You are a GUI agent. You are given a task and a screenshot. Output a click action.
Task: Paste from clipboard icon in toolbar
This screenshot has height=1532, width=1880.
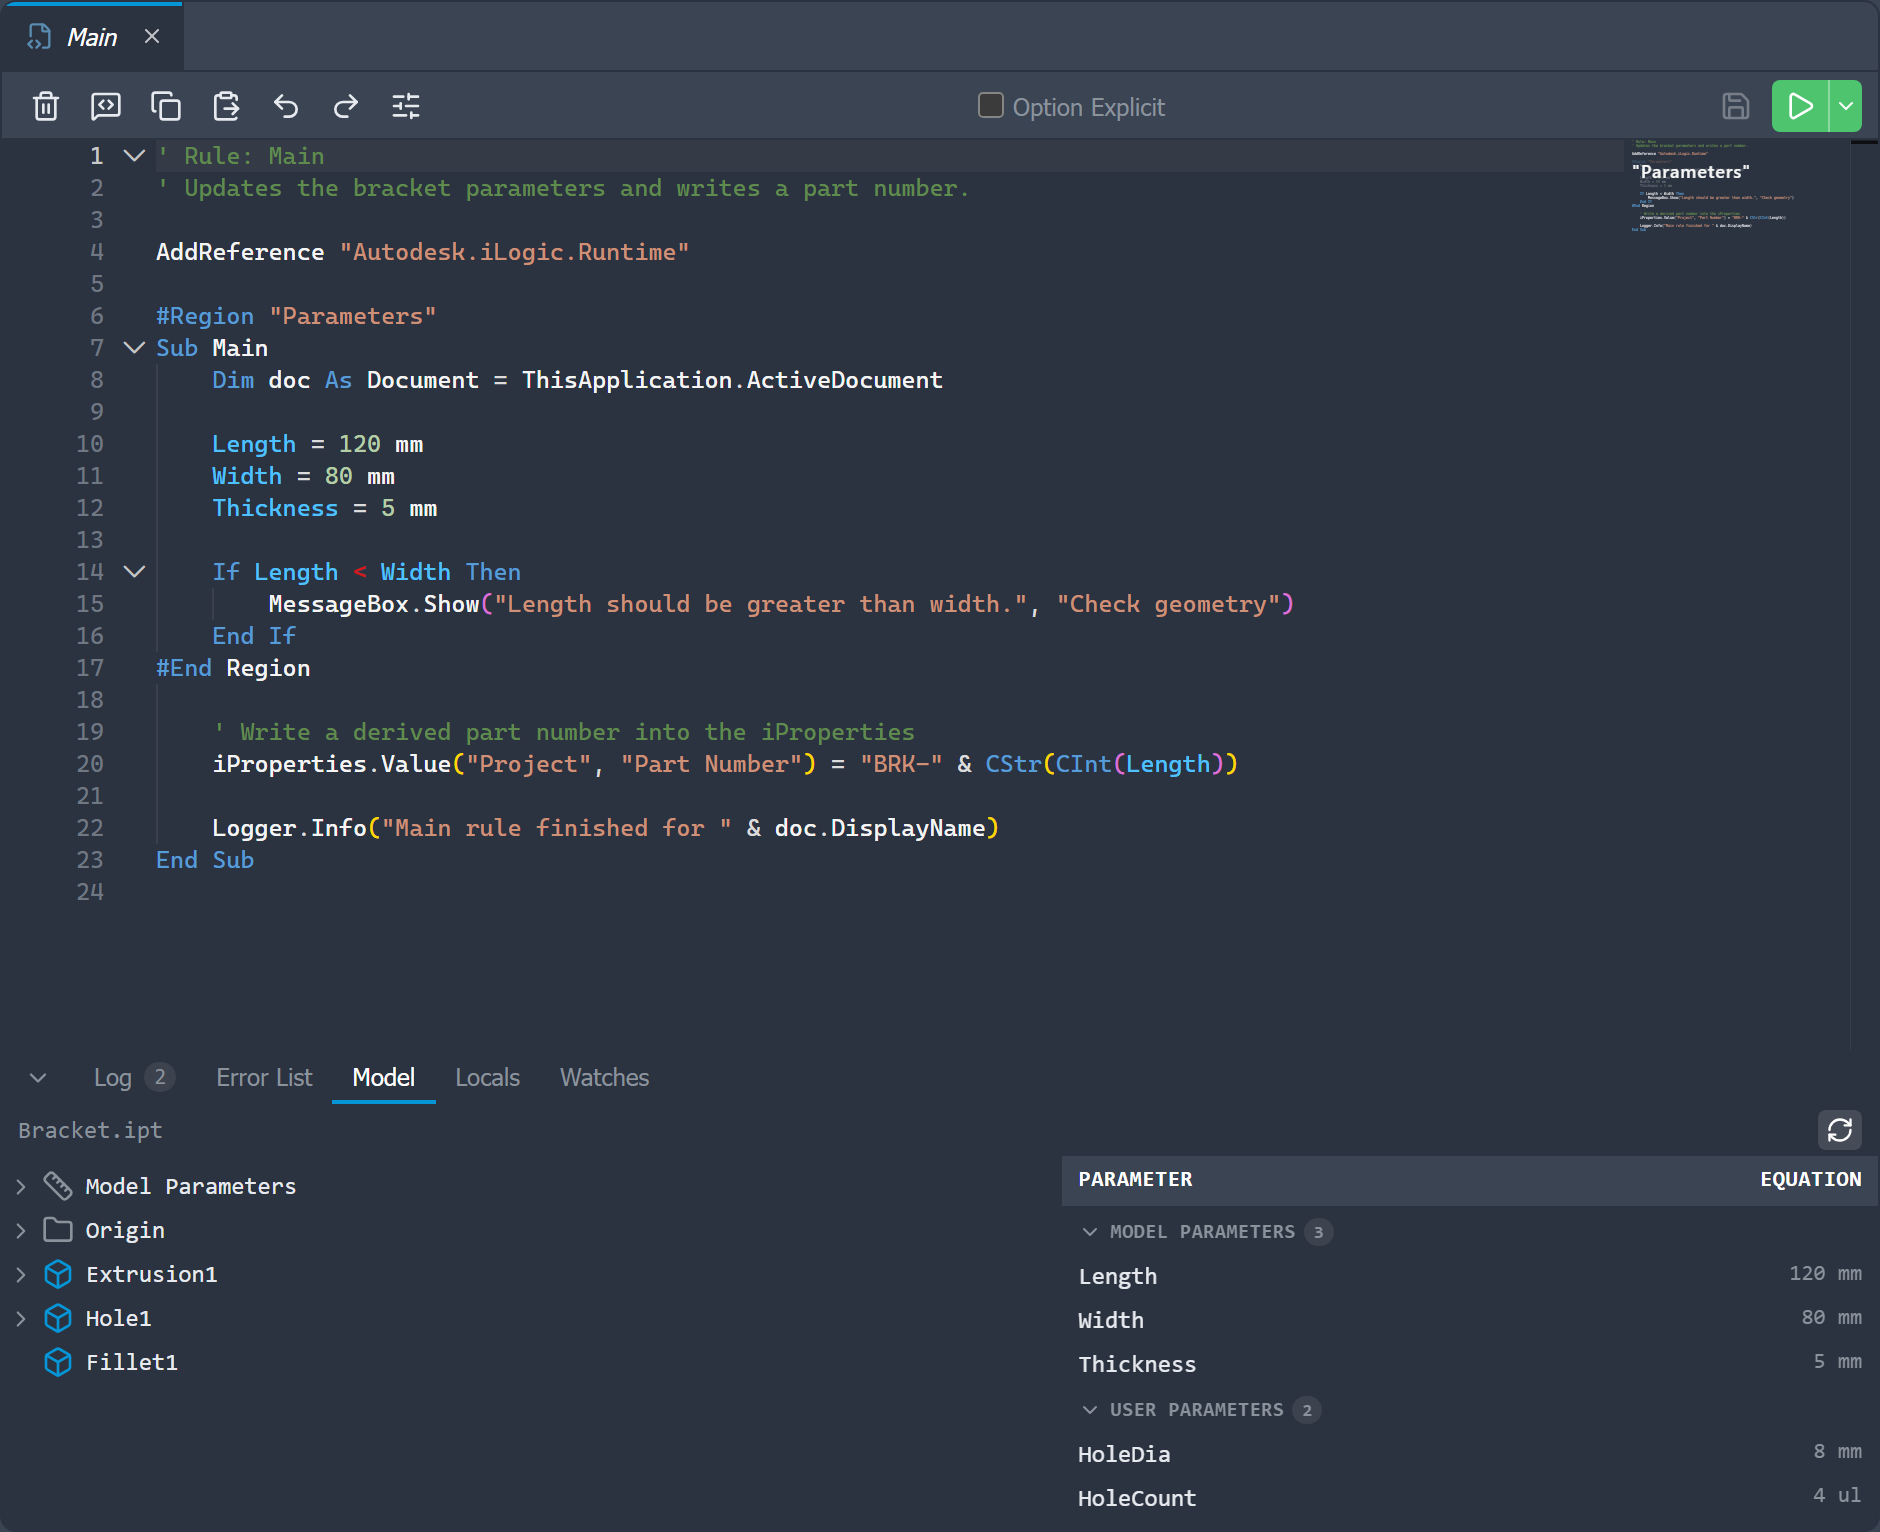(x=226, y=106)
